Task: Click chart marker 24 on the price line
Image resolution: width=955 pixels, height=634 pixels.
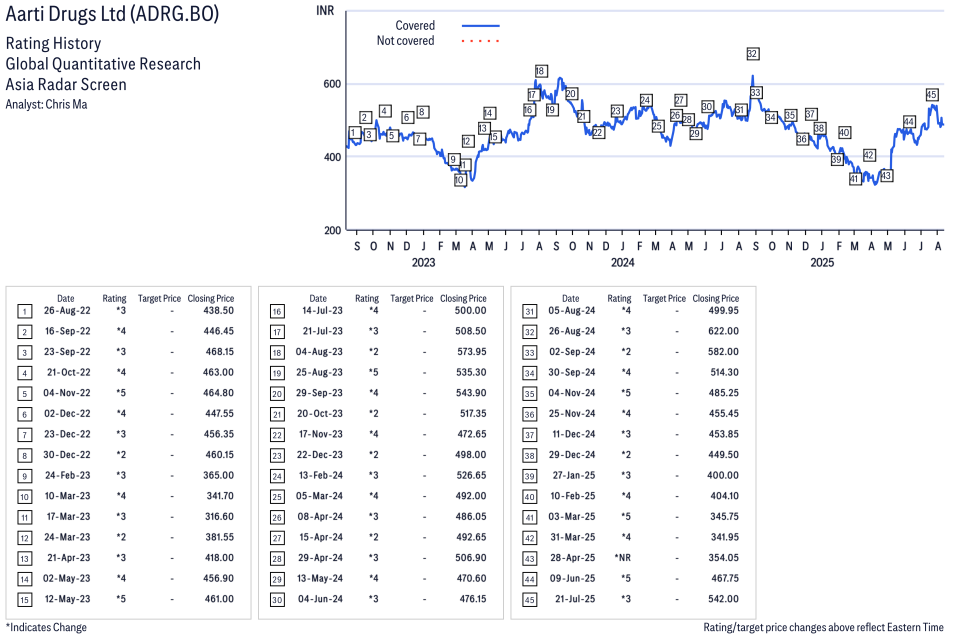Action: (x=646, y=100)
